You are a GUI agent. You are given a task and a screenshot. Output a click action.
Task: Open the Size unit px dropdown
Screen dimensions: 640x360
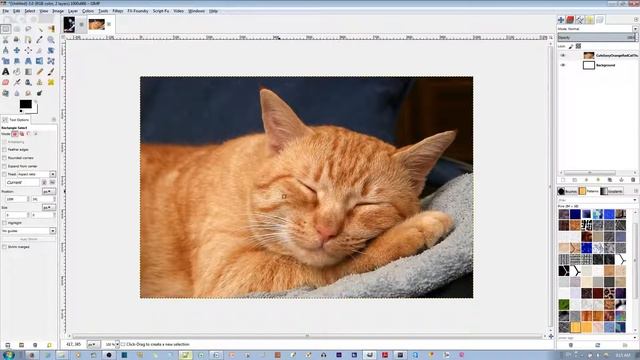pyautogui.click(x=48, y=207)
